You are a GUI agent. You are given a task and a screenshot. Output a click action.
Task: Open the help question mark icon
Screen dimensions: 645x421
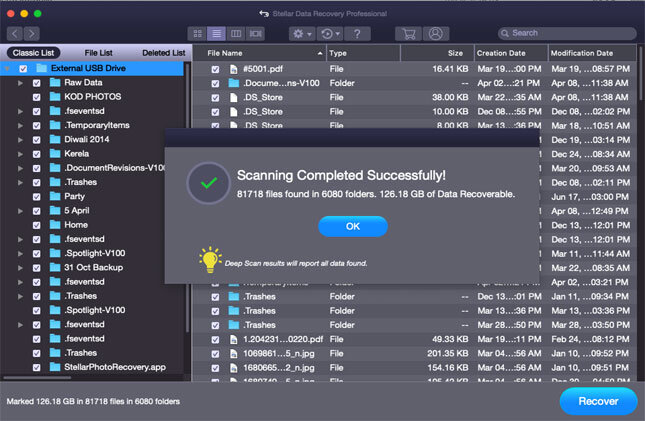357,33
